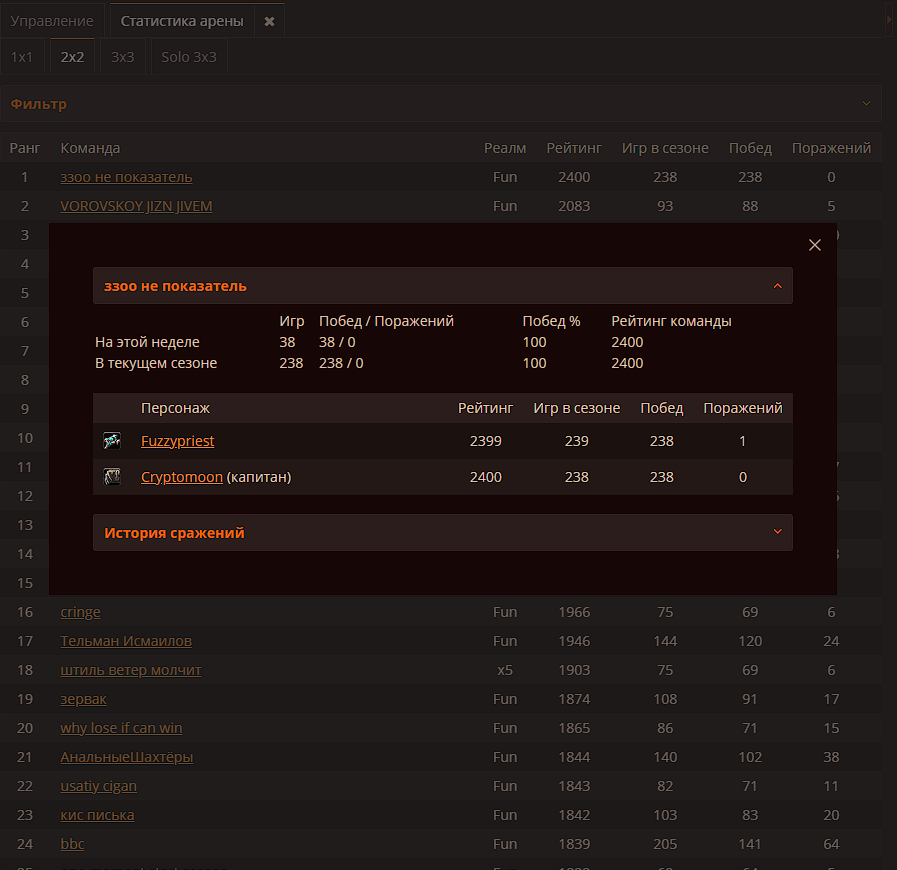The height and width of the screenshot is (870, 897).
Task: Click Cryptomoon's class icon
Action: [x=112, y=477]
